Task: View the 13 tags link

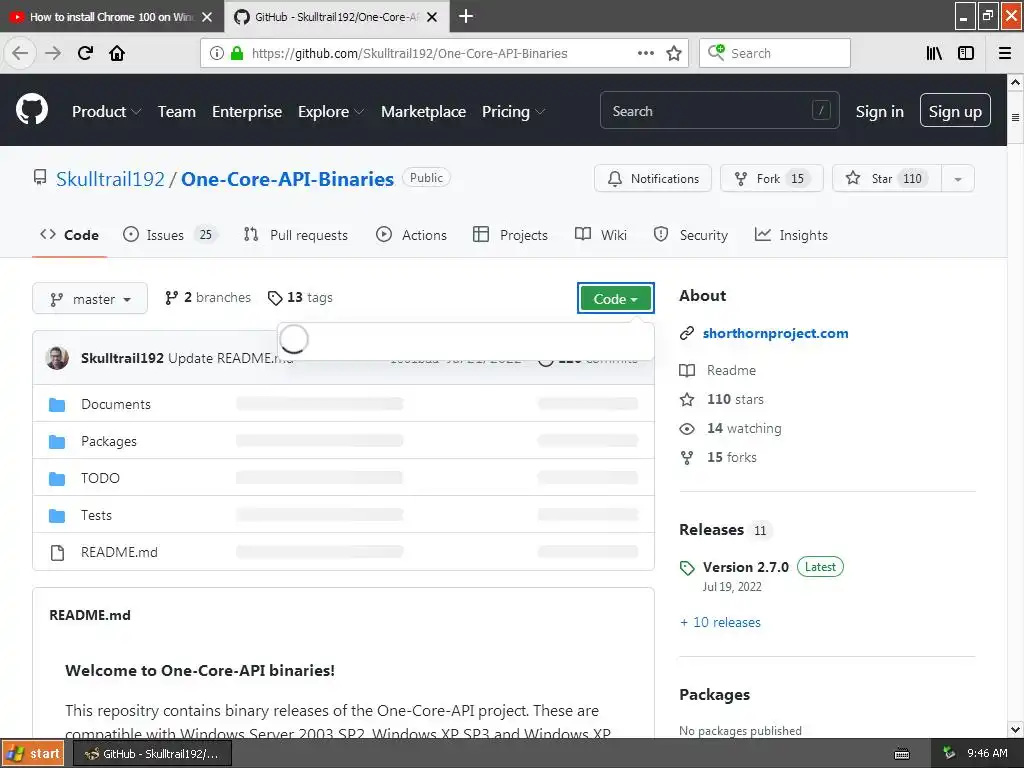Action: point(300,298)
